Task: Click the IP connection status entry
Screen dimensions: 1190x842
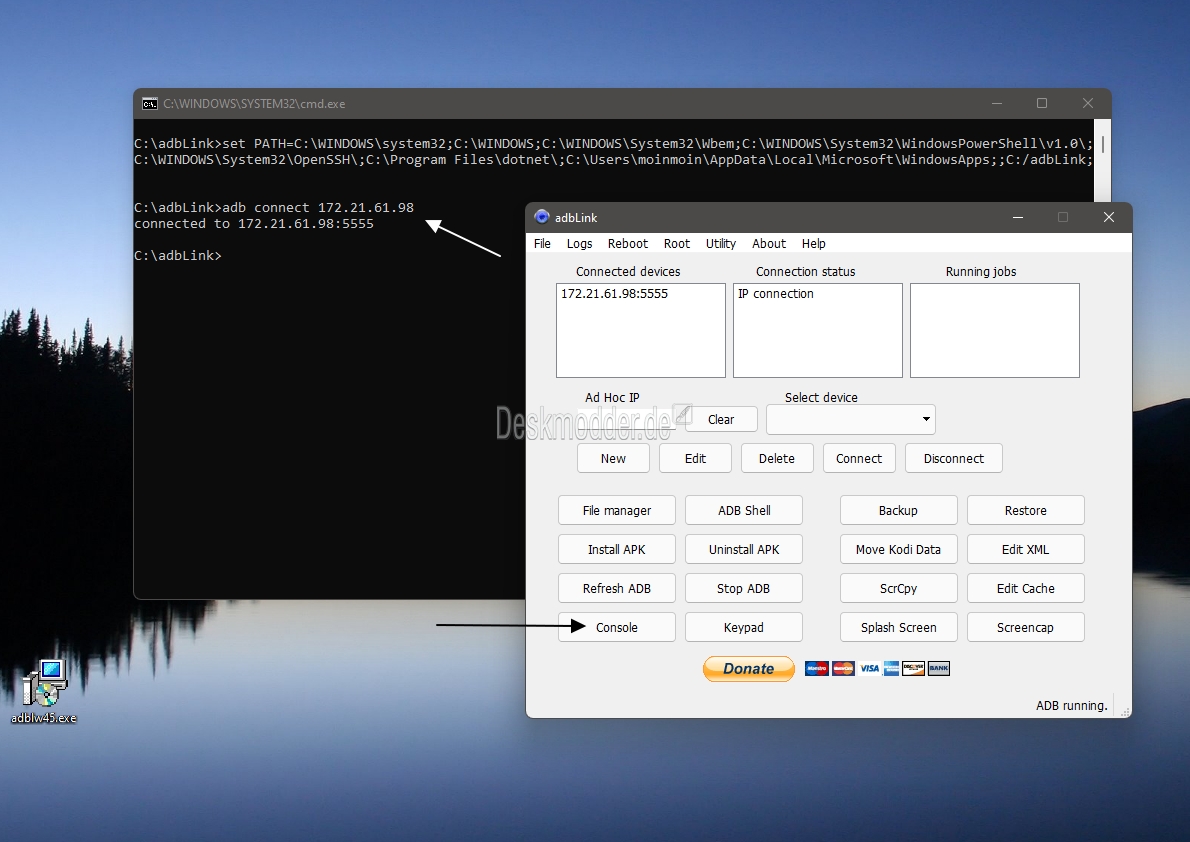Action: (x=776, y=294)
